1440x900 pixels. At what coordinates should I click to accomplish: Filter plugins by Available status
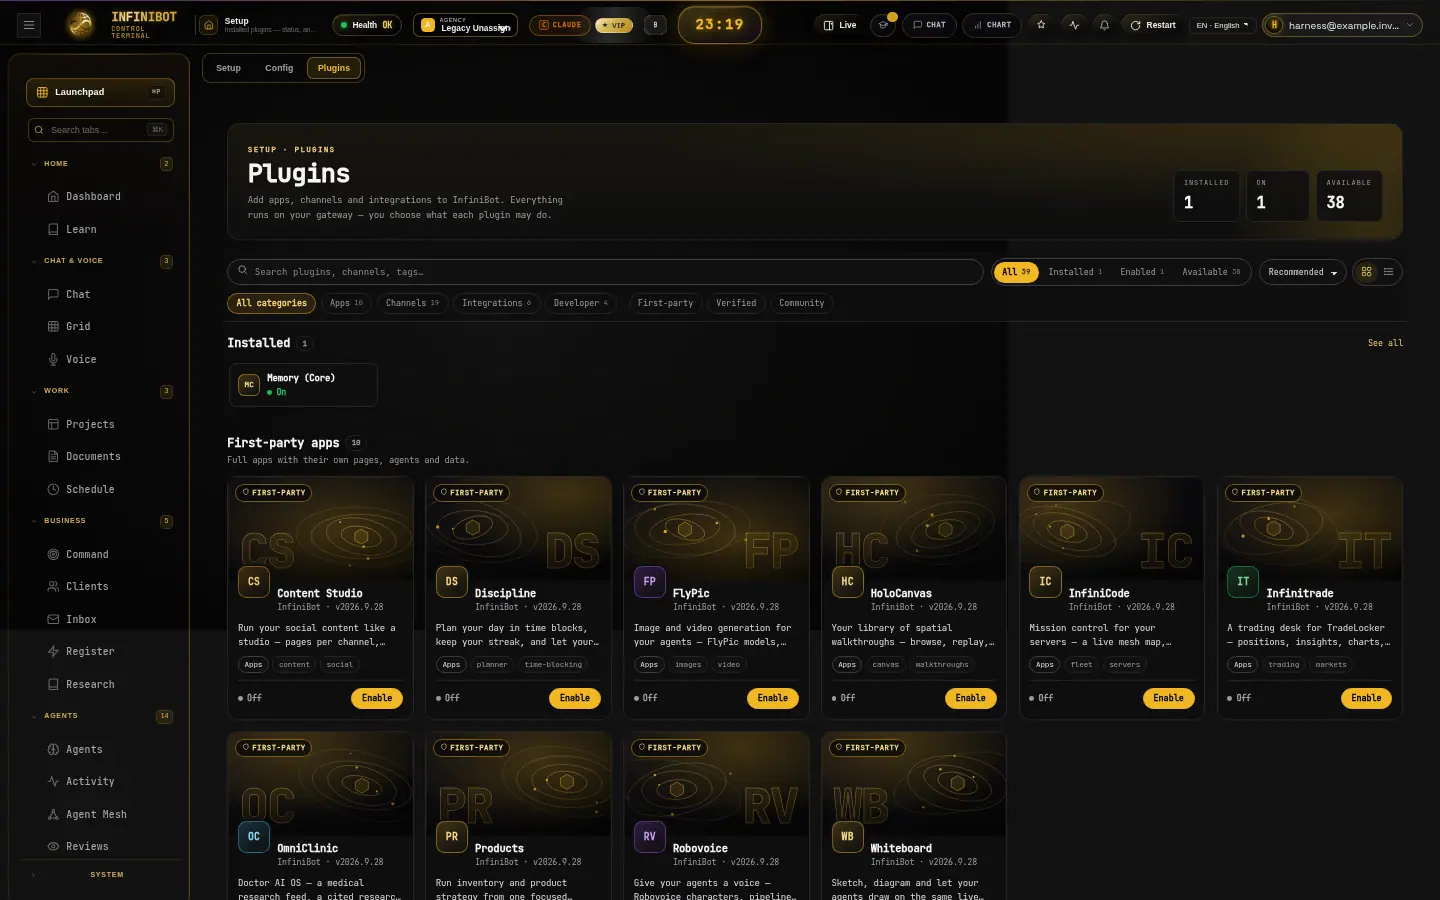[x=1211, y=272]
